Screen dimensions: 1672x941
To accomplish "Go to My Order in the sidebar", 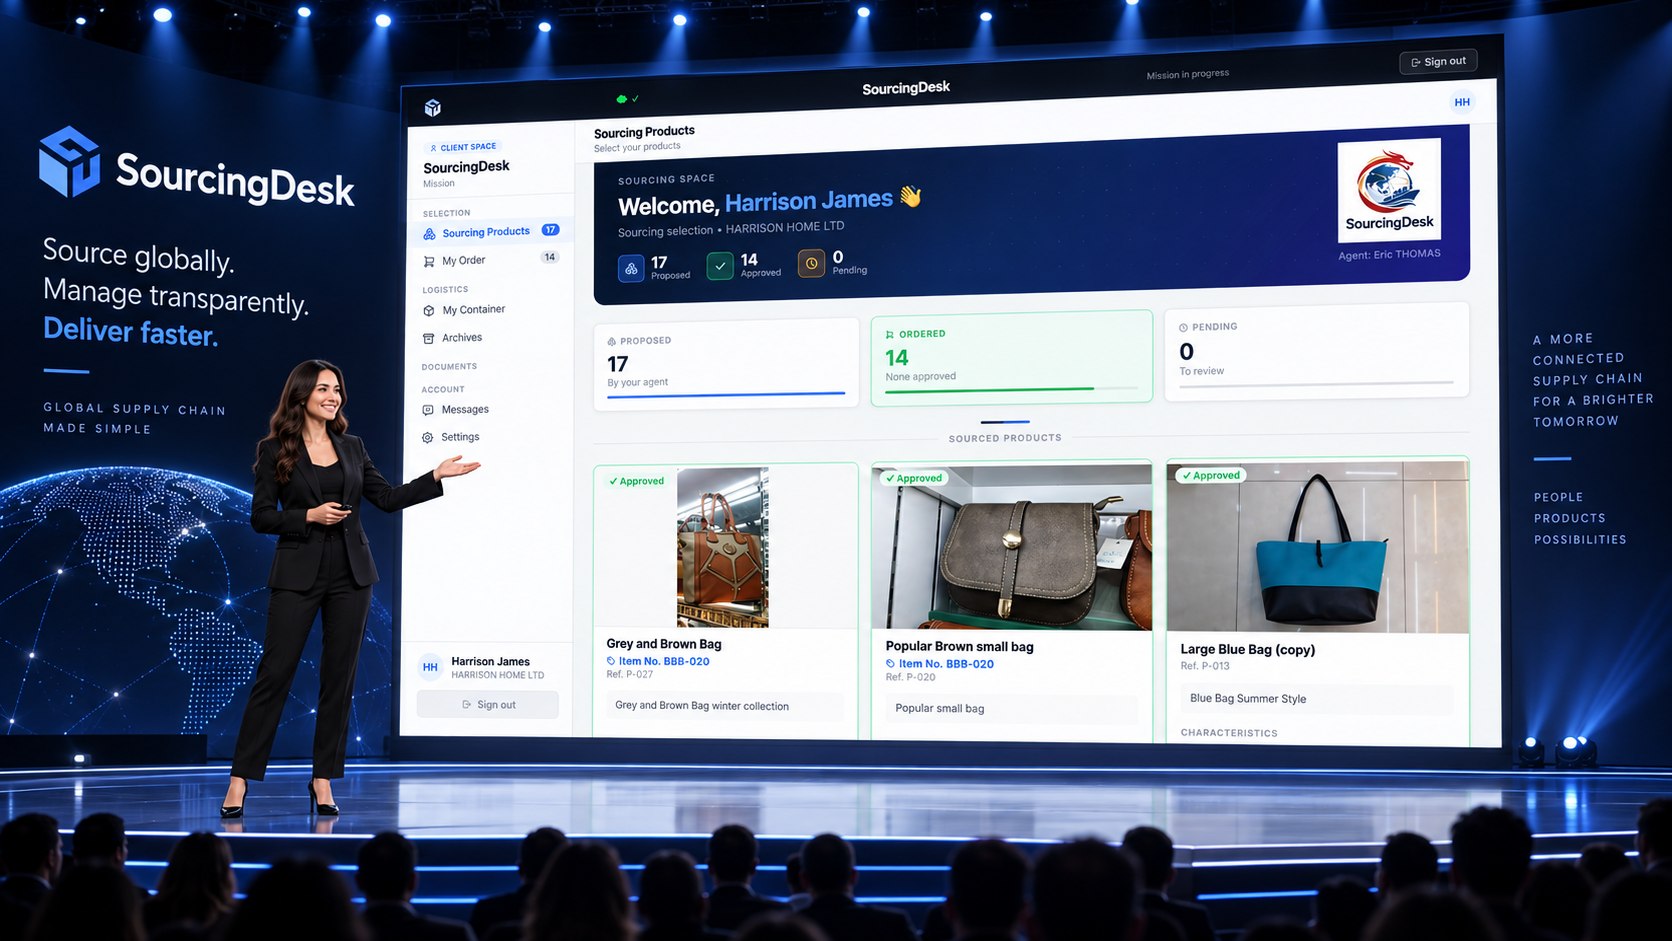I will 490,260.
